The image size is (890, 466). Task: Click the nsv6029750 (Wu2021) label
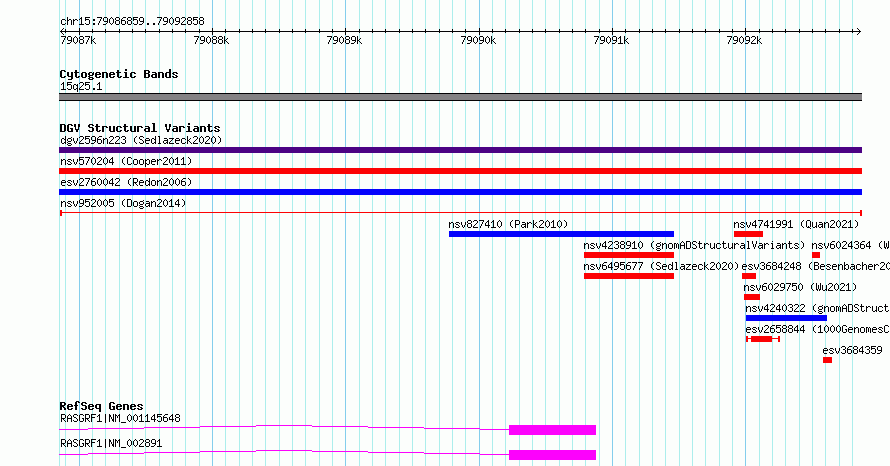(800, 287)
